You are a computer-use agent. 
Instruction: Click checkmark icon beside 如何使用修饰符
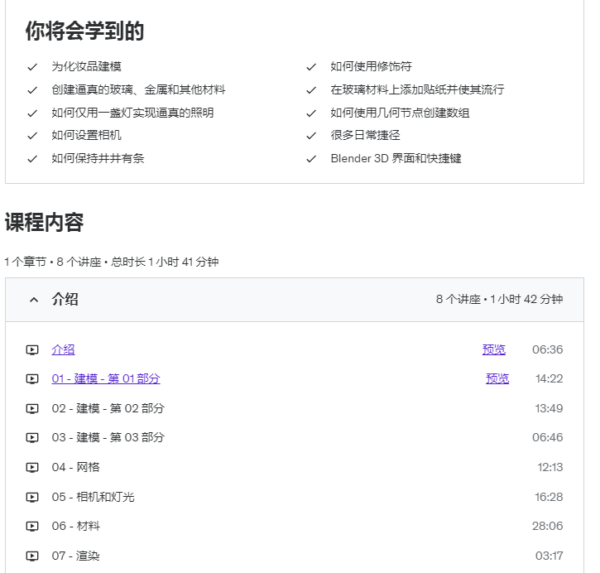[311, 67]
